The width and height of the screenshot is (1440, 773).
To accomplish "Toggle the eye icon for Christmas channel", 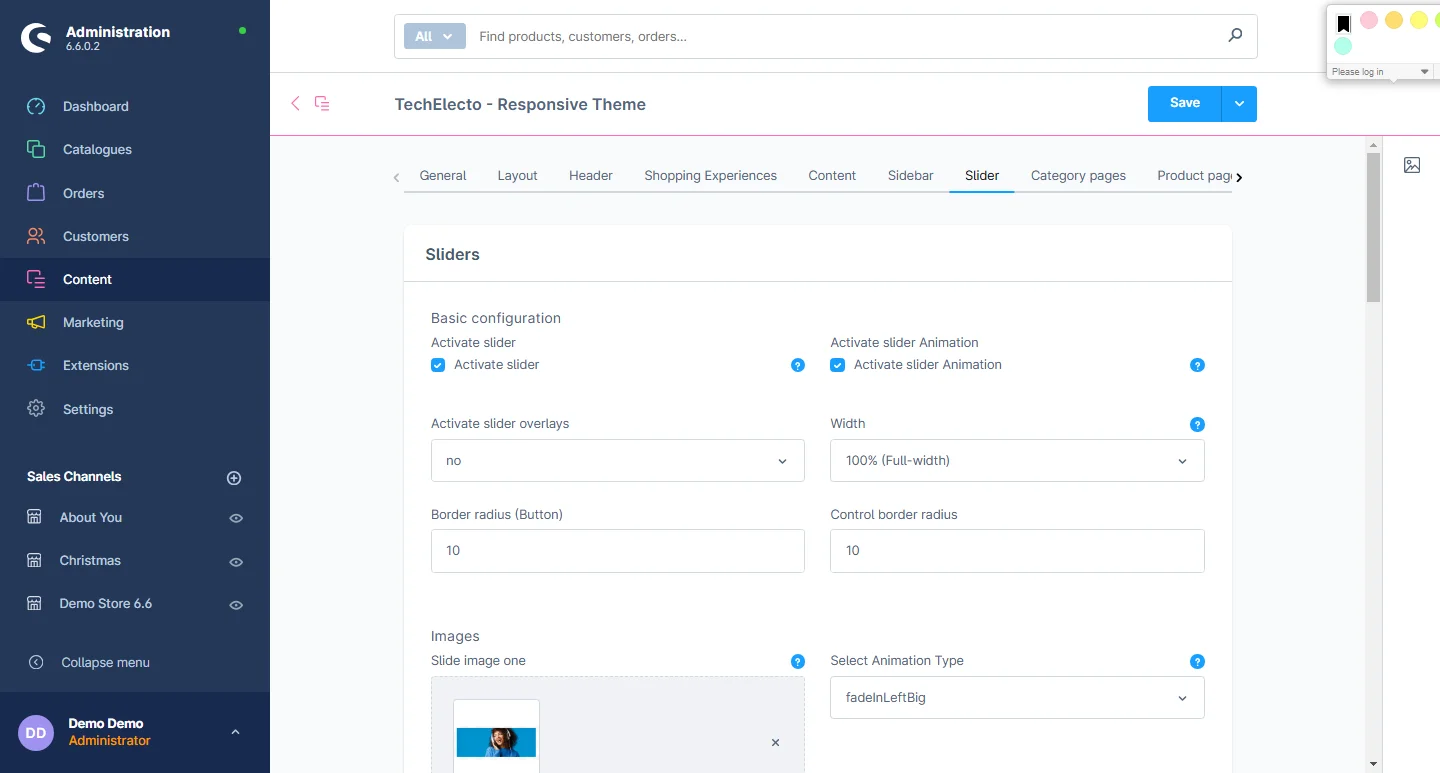I will (236, 562).
